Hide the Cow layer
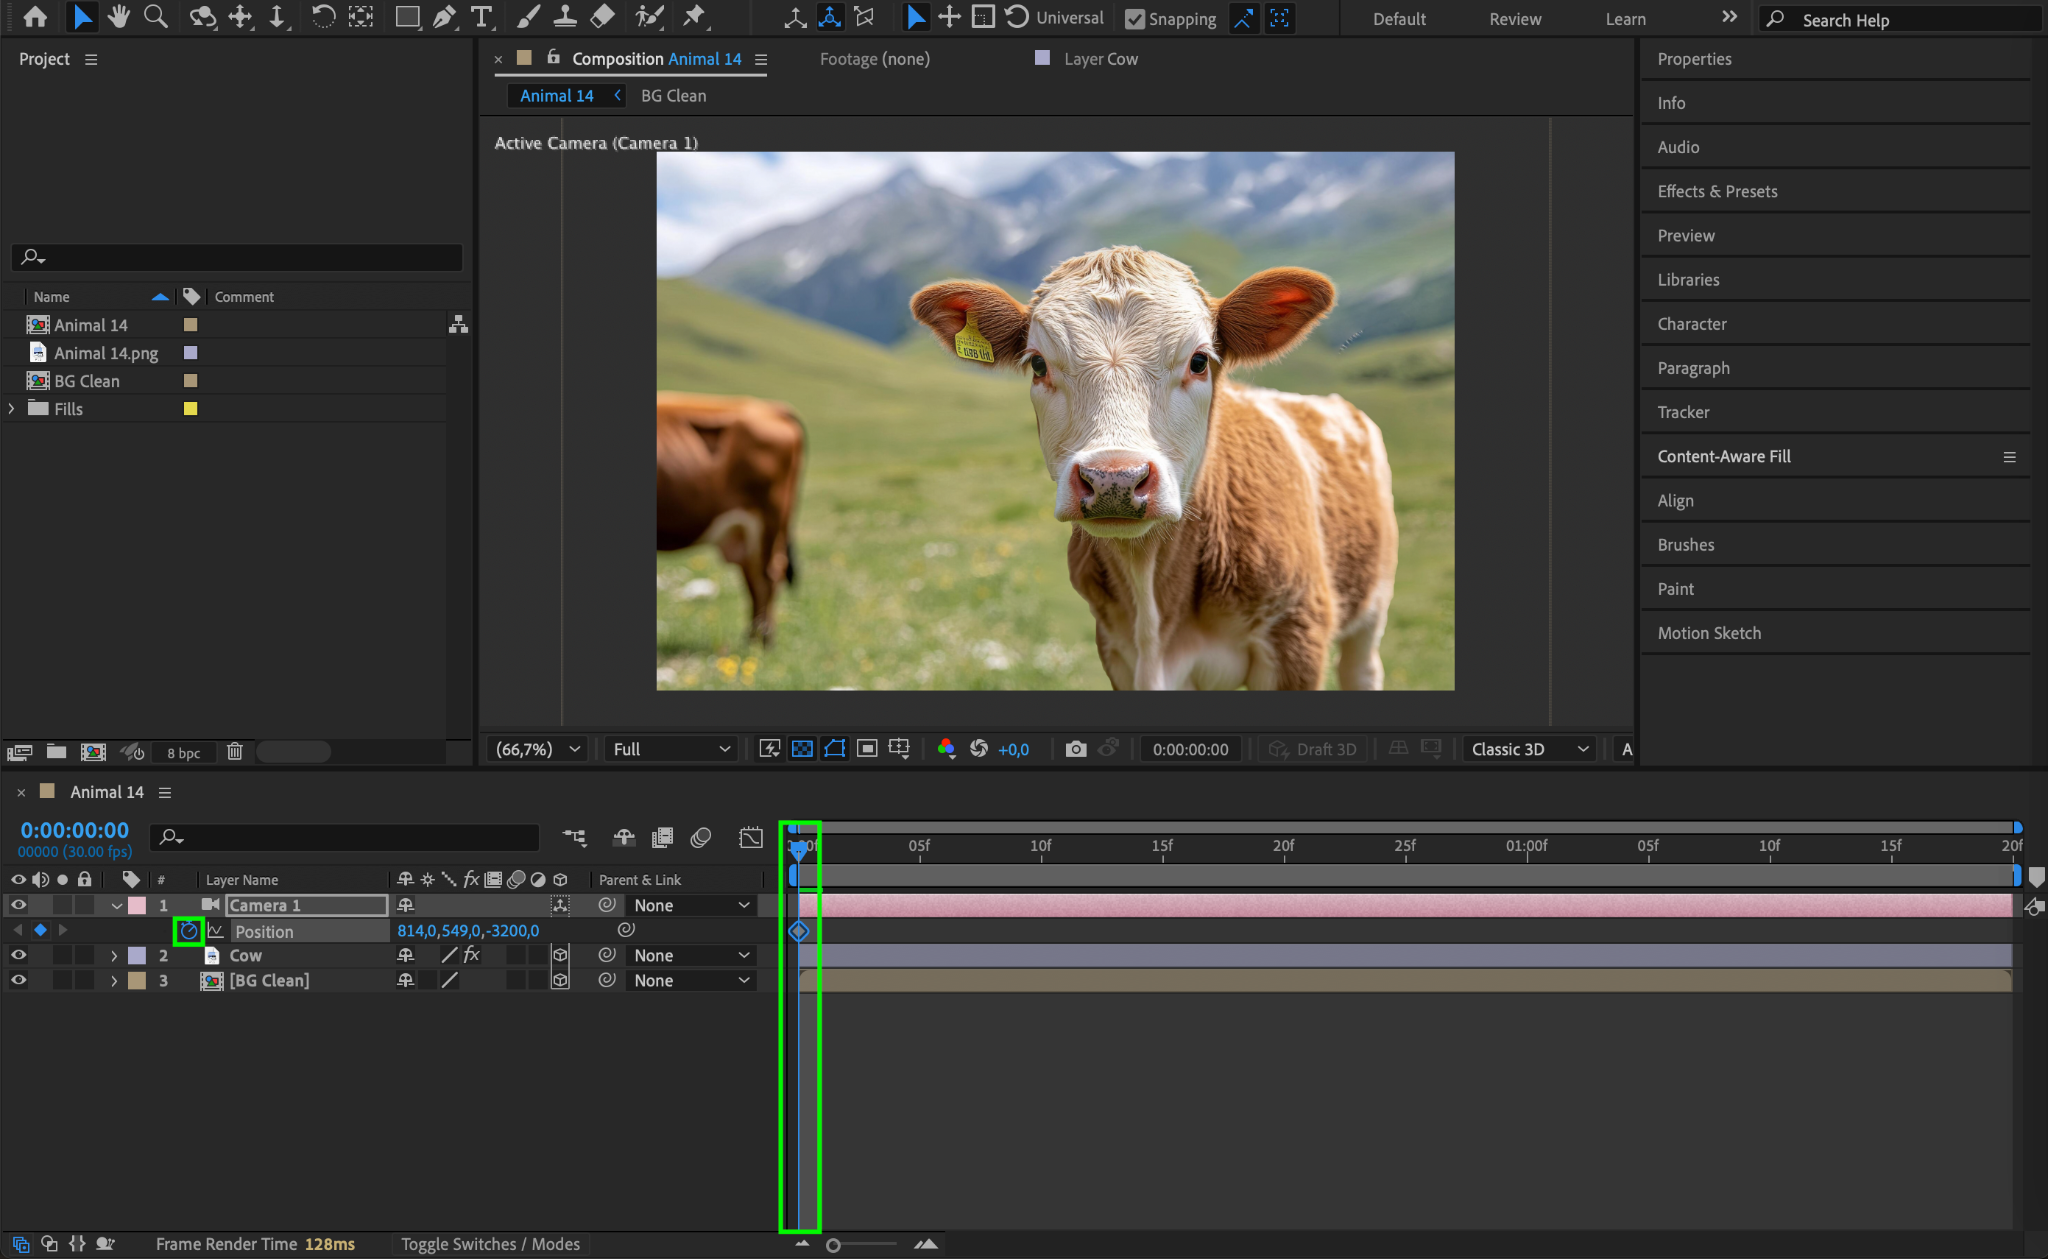The height and width of the screenshot is (1259, 2048). (18, 955)
